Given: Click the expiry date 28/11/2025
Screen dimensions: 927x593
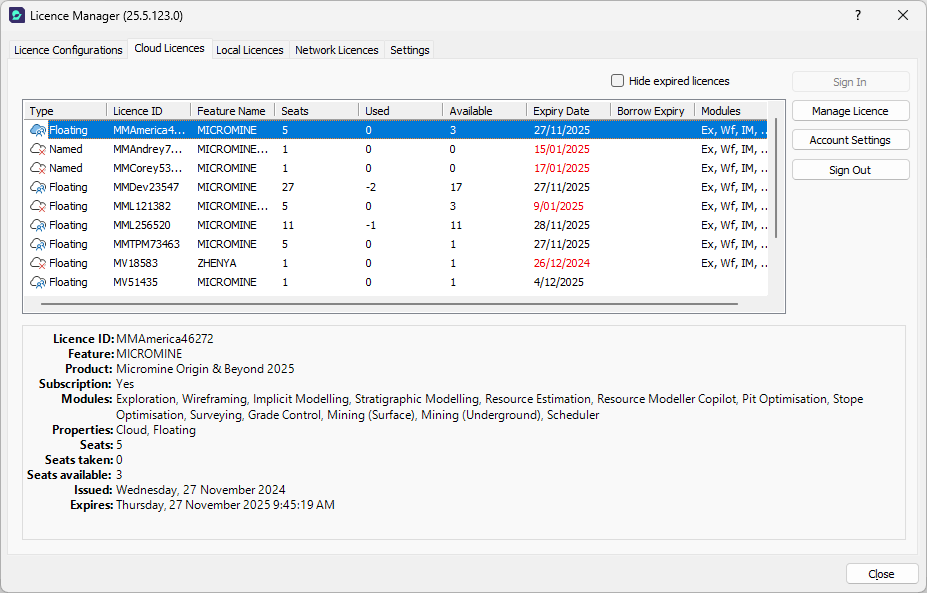Looking at the screenshot, I should click(562, 225).
